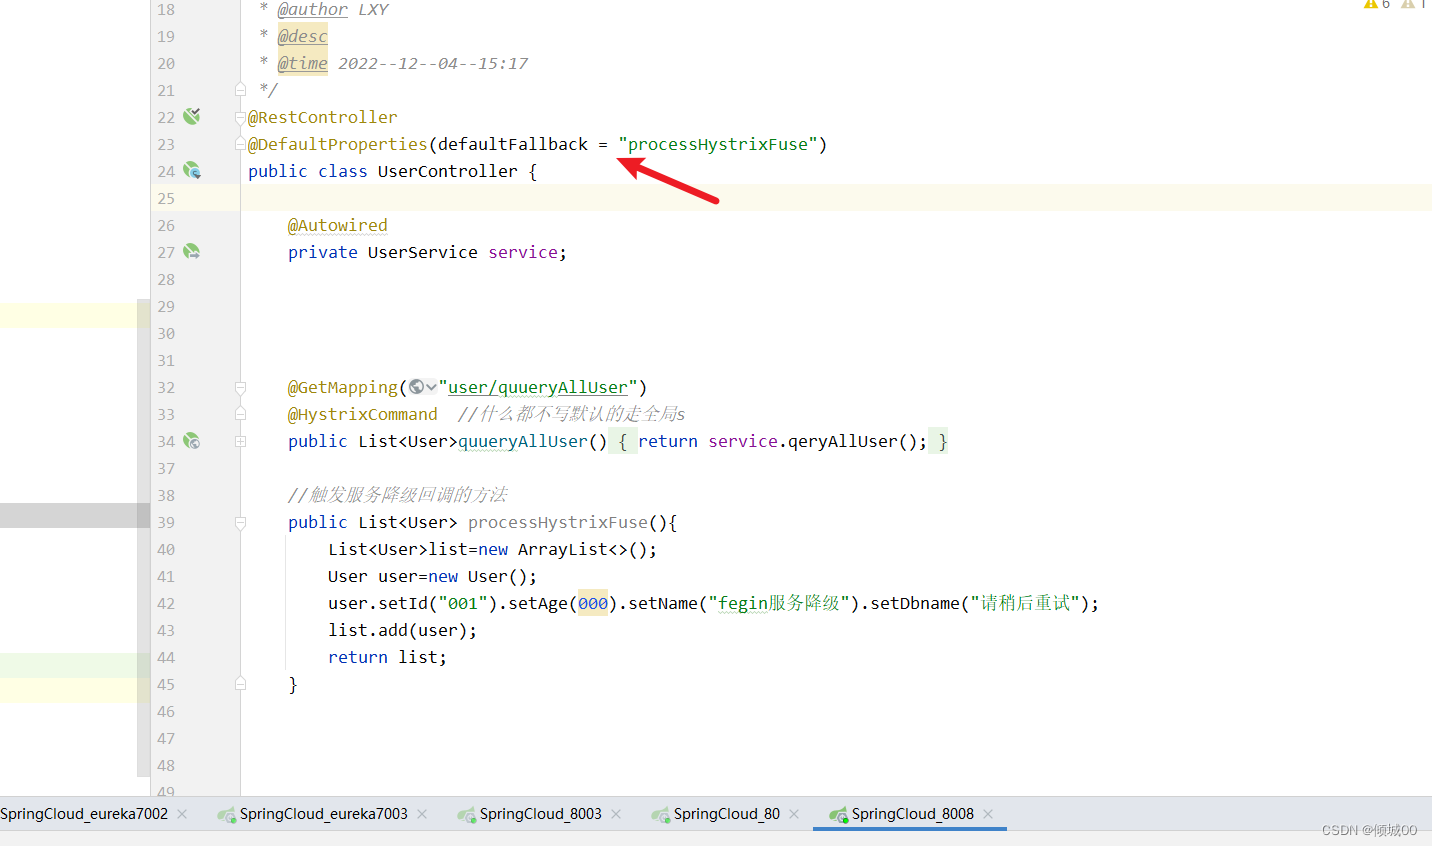
Task: Collapse the processHystrixFuse method fold on line 39
Action: click(x=240, y=522)
